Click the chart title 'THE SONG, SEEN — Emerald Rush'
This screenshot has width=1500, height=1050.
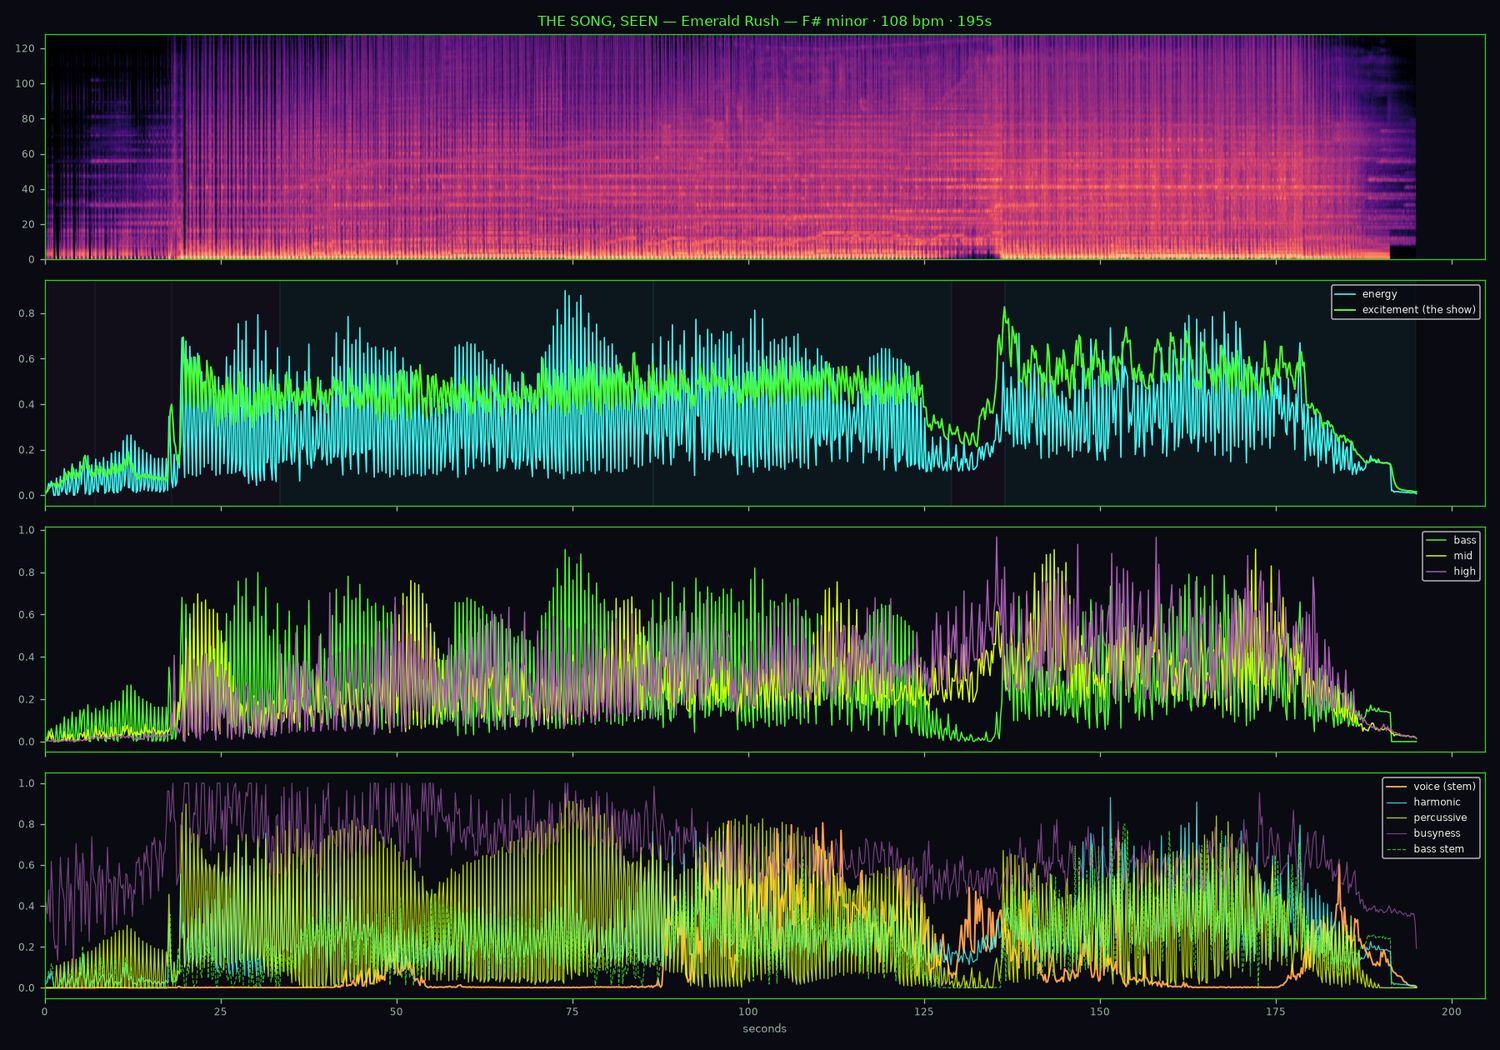click(x=658, y=21)
